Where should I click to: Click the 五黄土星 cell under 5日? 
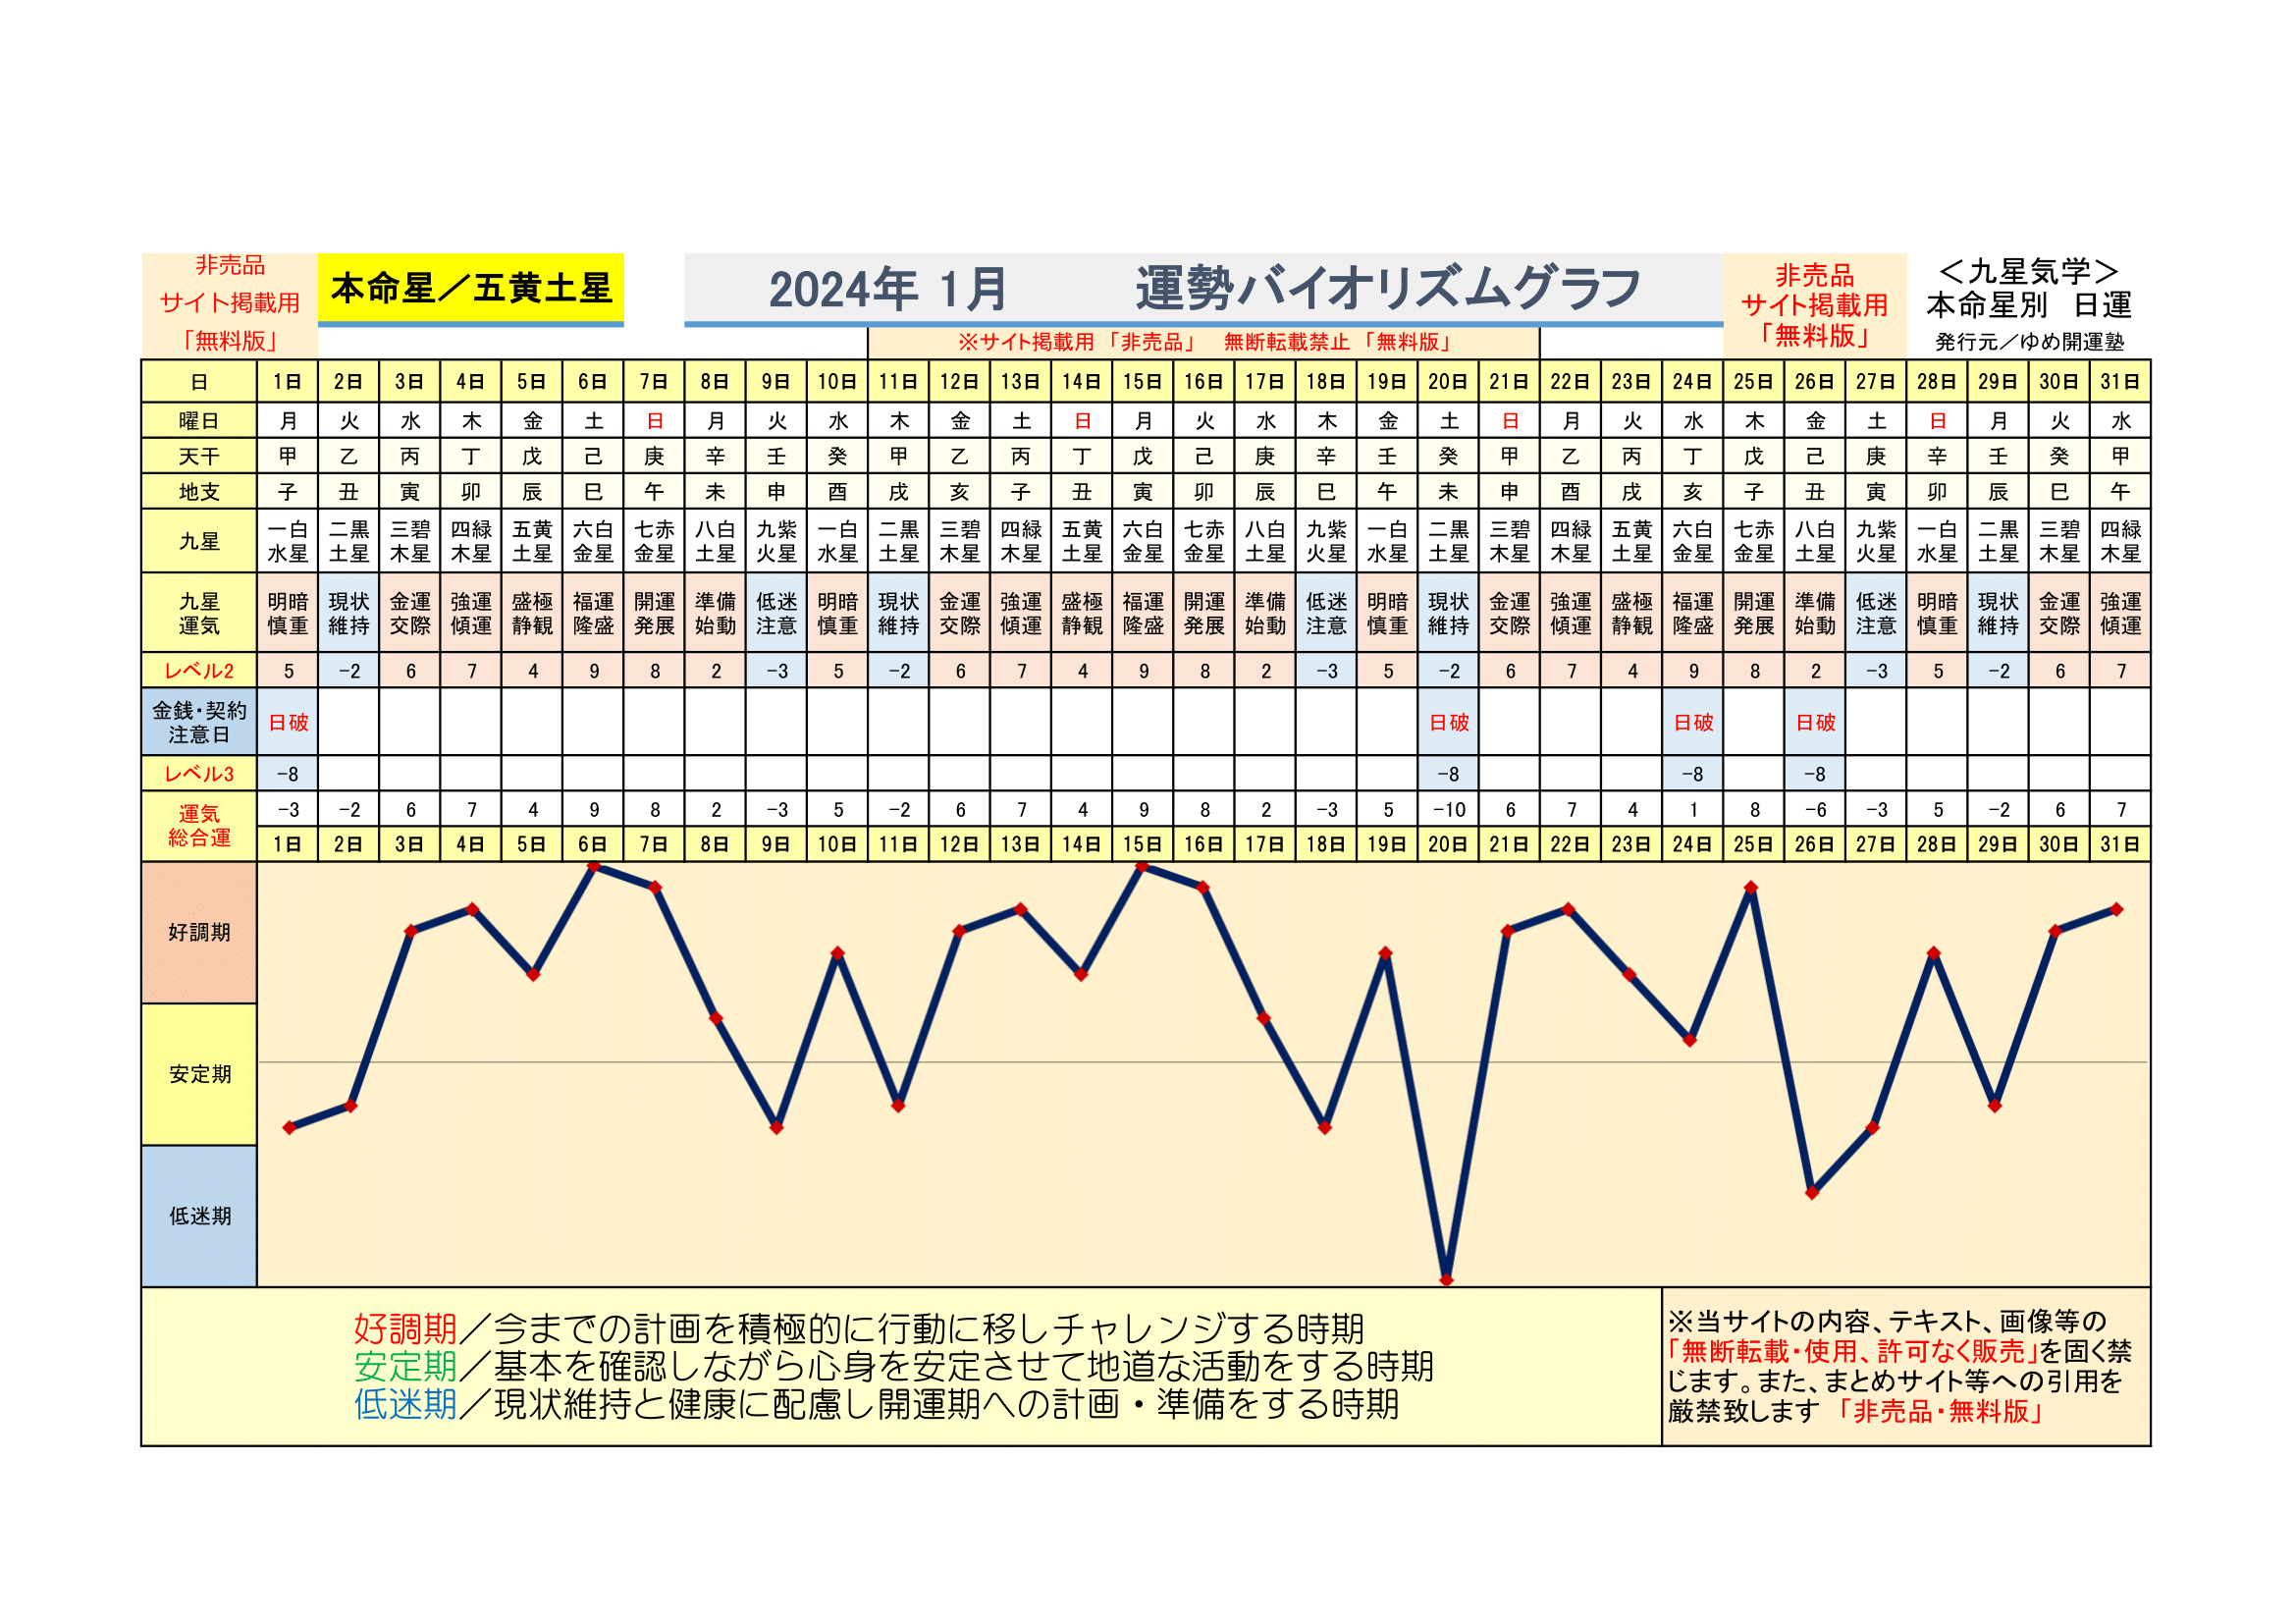[532, 541]
